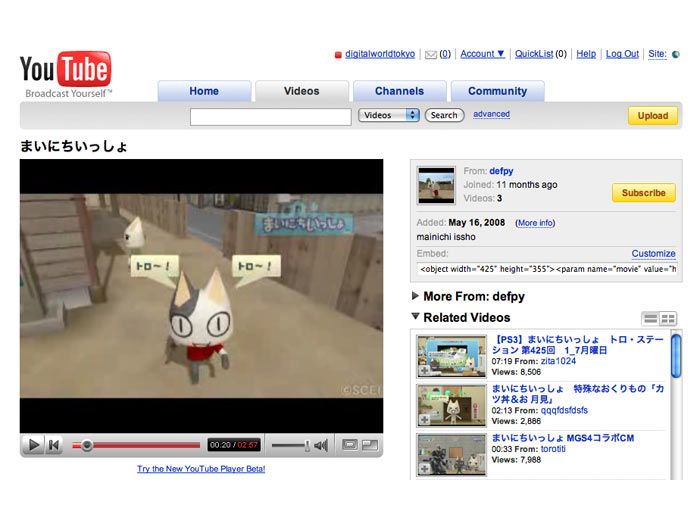Click the video progress bar handle

[87, 445]
